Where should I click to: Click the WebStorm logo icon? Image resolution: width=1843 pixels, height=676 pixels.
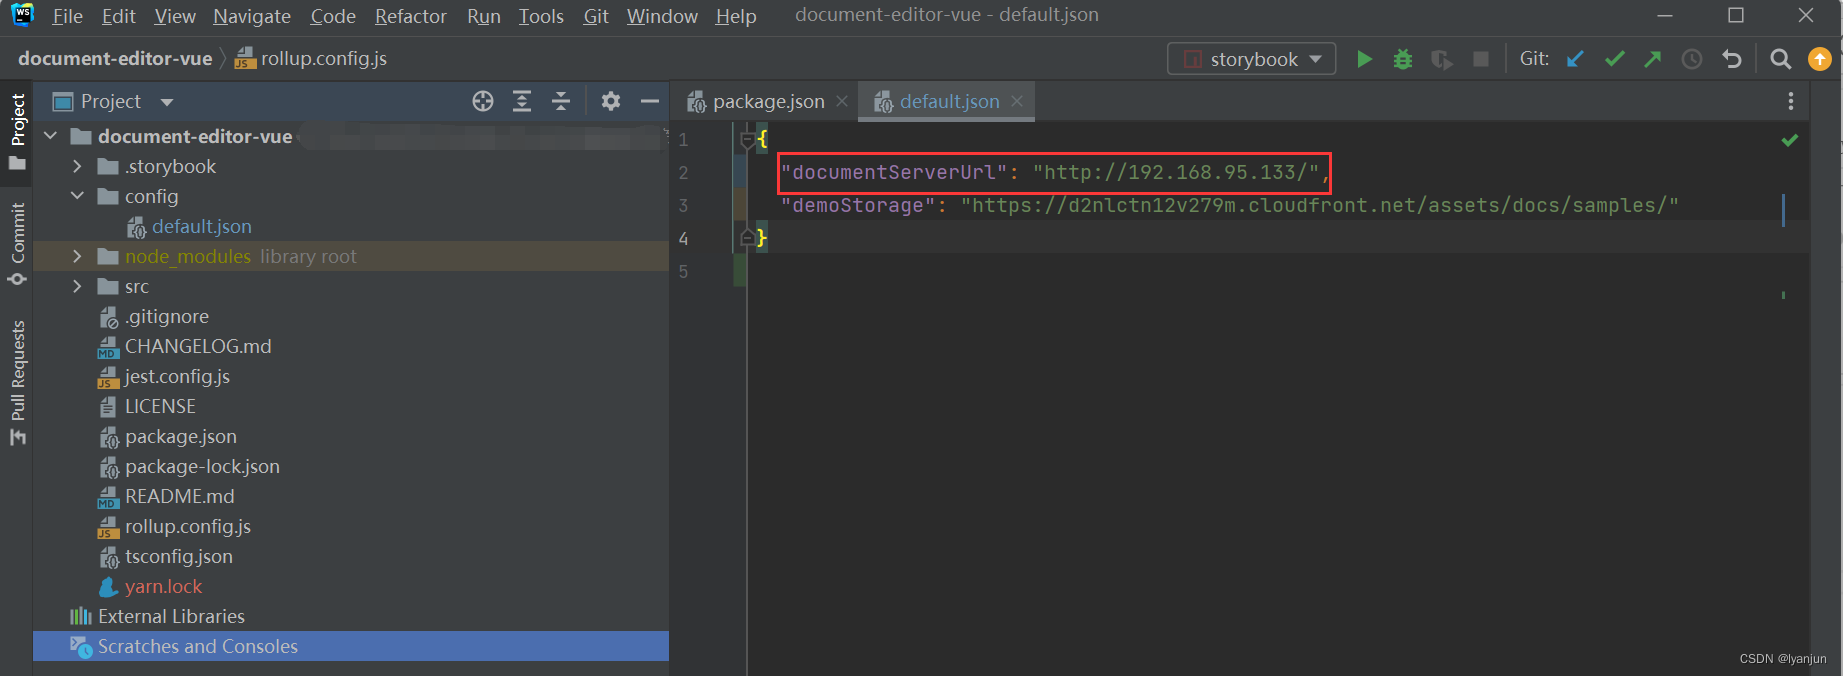tap(22, 15)
